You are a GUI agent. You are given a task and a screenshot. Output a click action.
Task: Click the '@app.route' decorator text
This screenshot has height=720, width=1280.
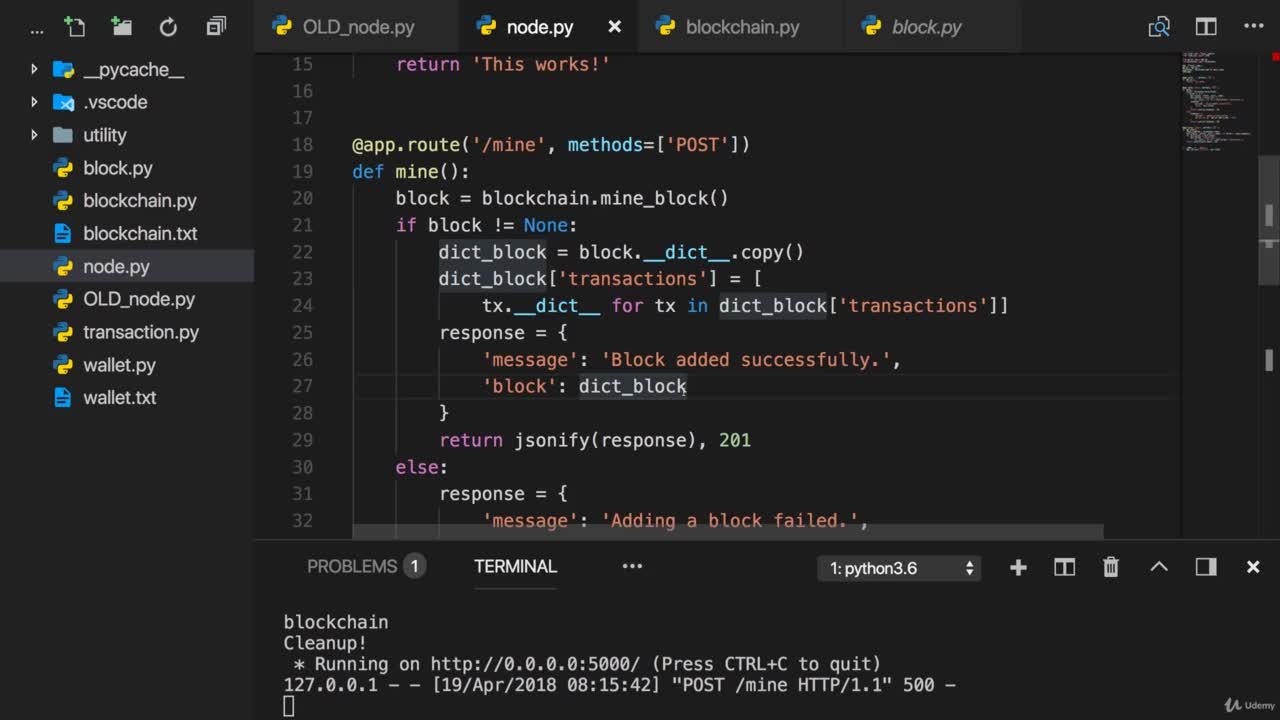tap(405, 145)
